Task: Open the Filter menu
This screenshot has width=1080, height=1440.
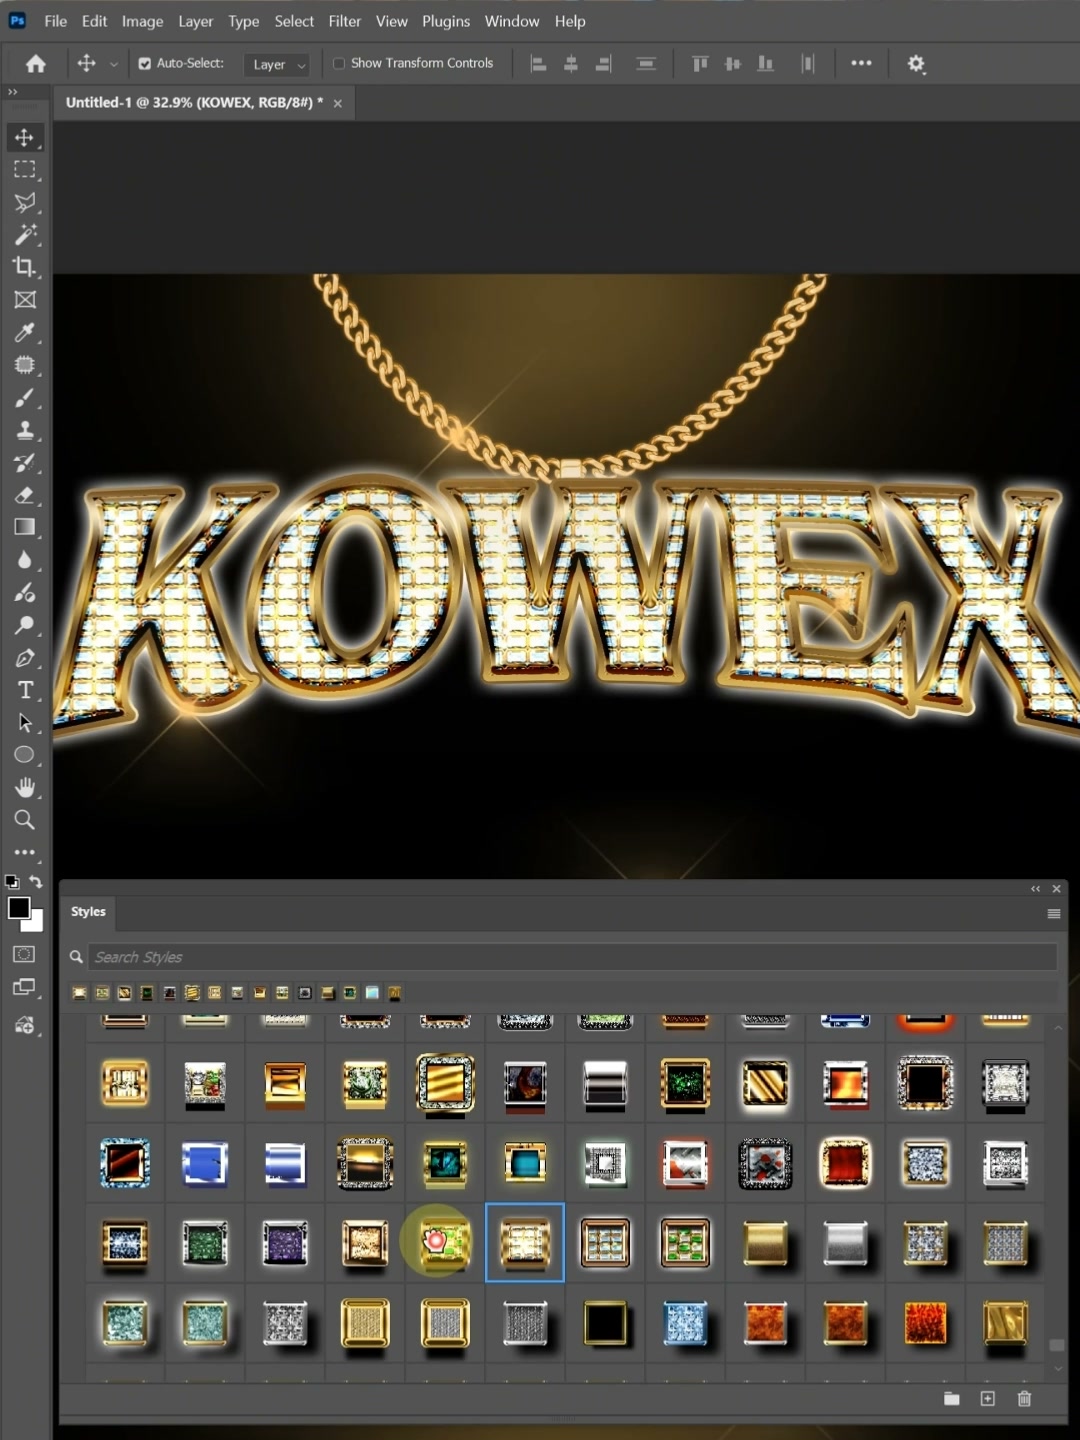Action: pyautogui.click(x=344, y=21)
